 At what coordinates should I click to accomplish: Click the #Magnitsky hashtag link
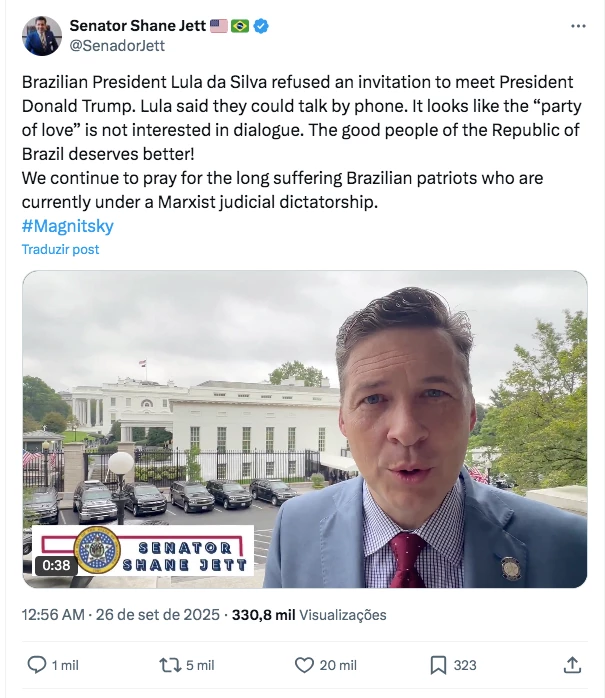(68, 226)
